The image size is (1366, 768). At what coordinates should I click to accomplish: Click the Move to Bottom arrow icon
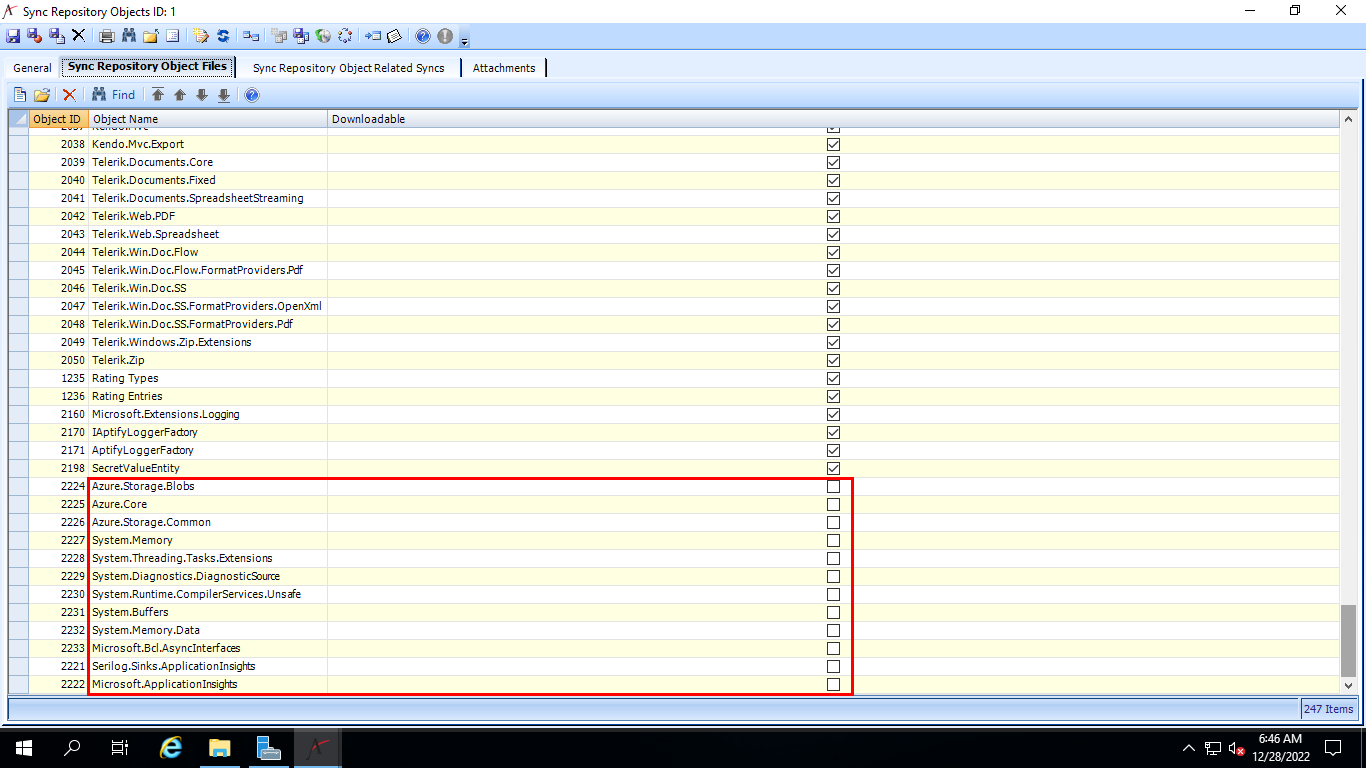coord(224,95)
